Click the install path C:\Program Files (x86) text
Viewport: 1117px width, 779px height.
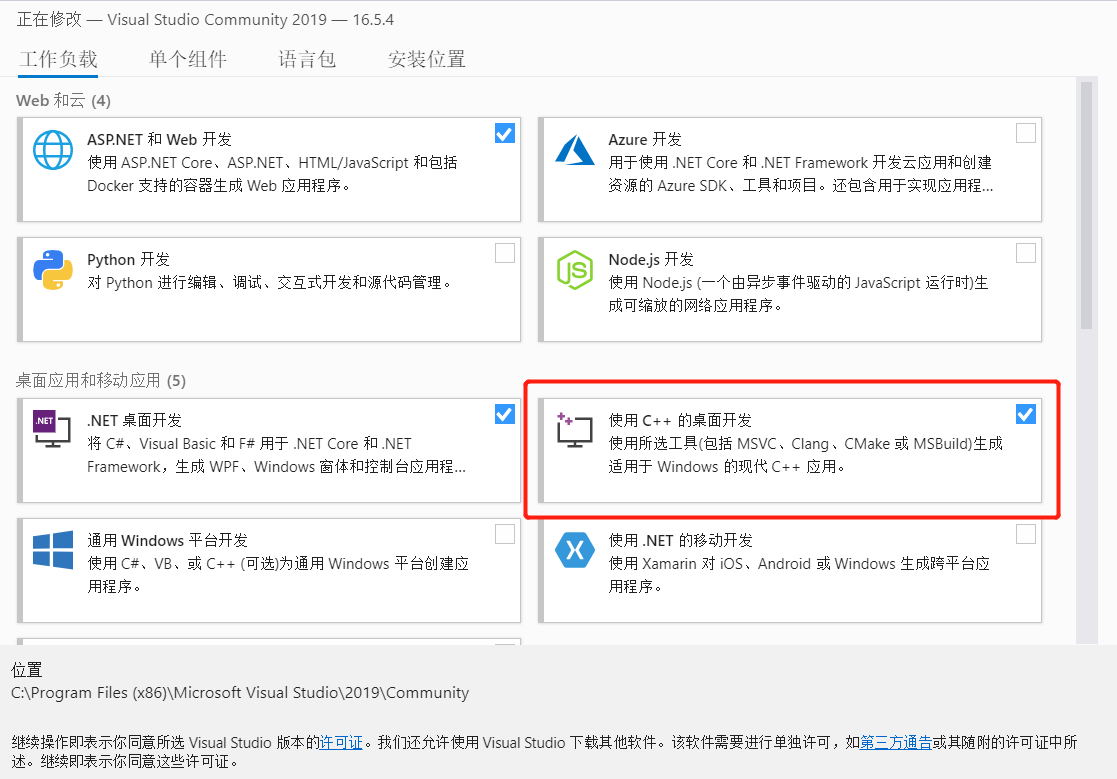click(x=240, y=693)
